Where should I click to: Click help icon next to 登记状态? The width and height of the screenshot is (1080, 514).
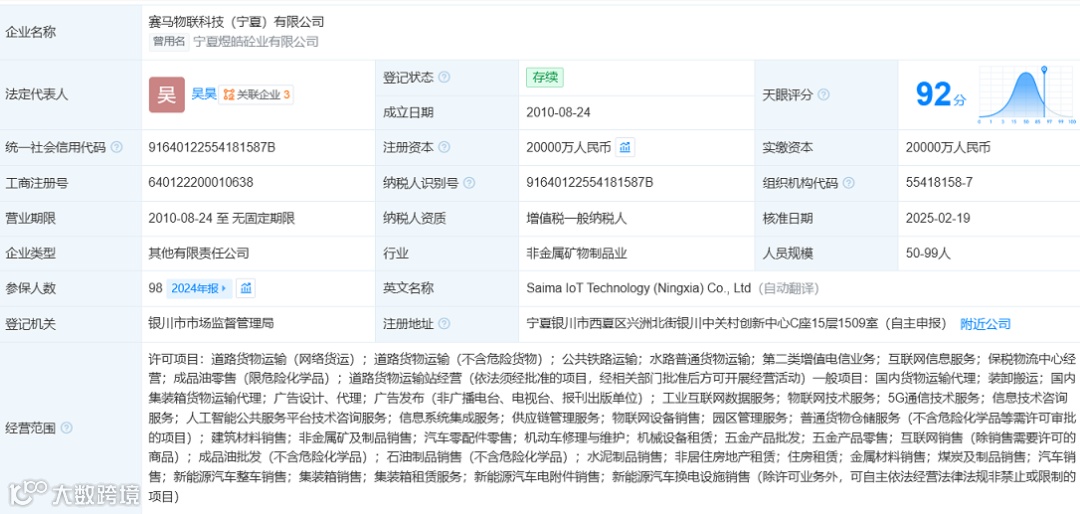click(444, 77)
